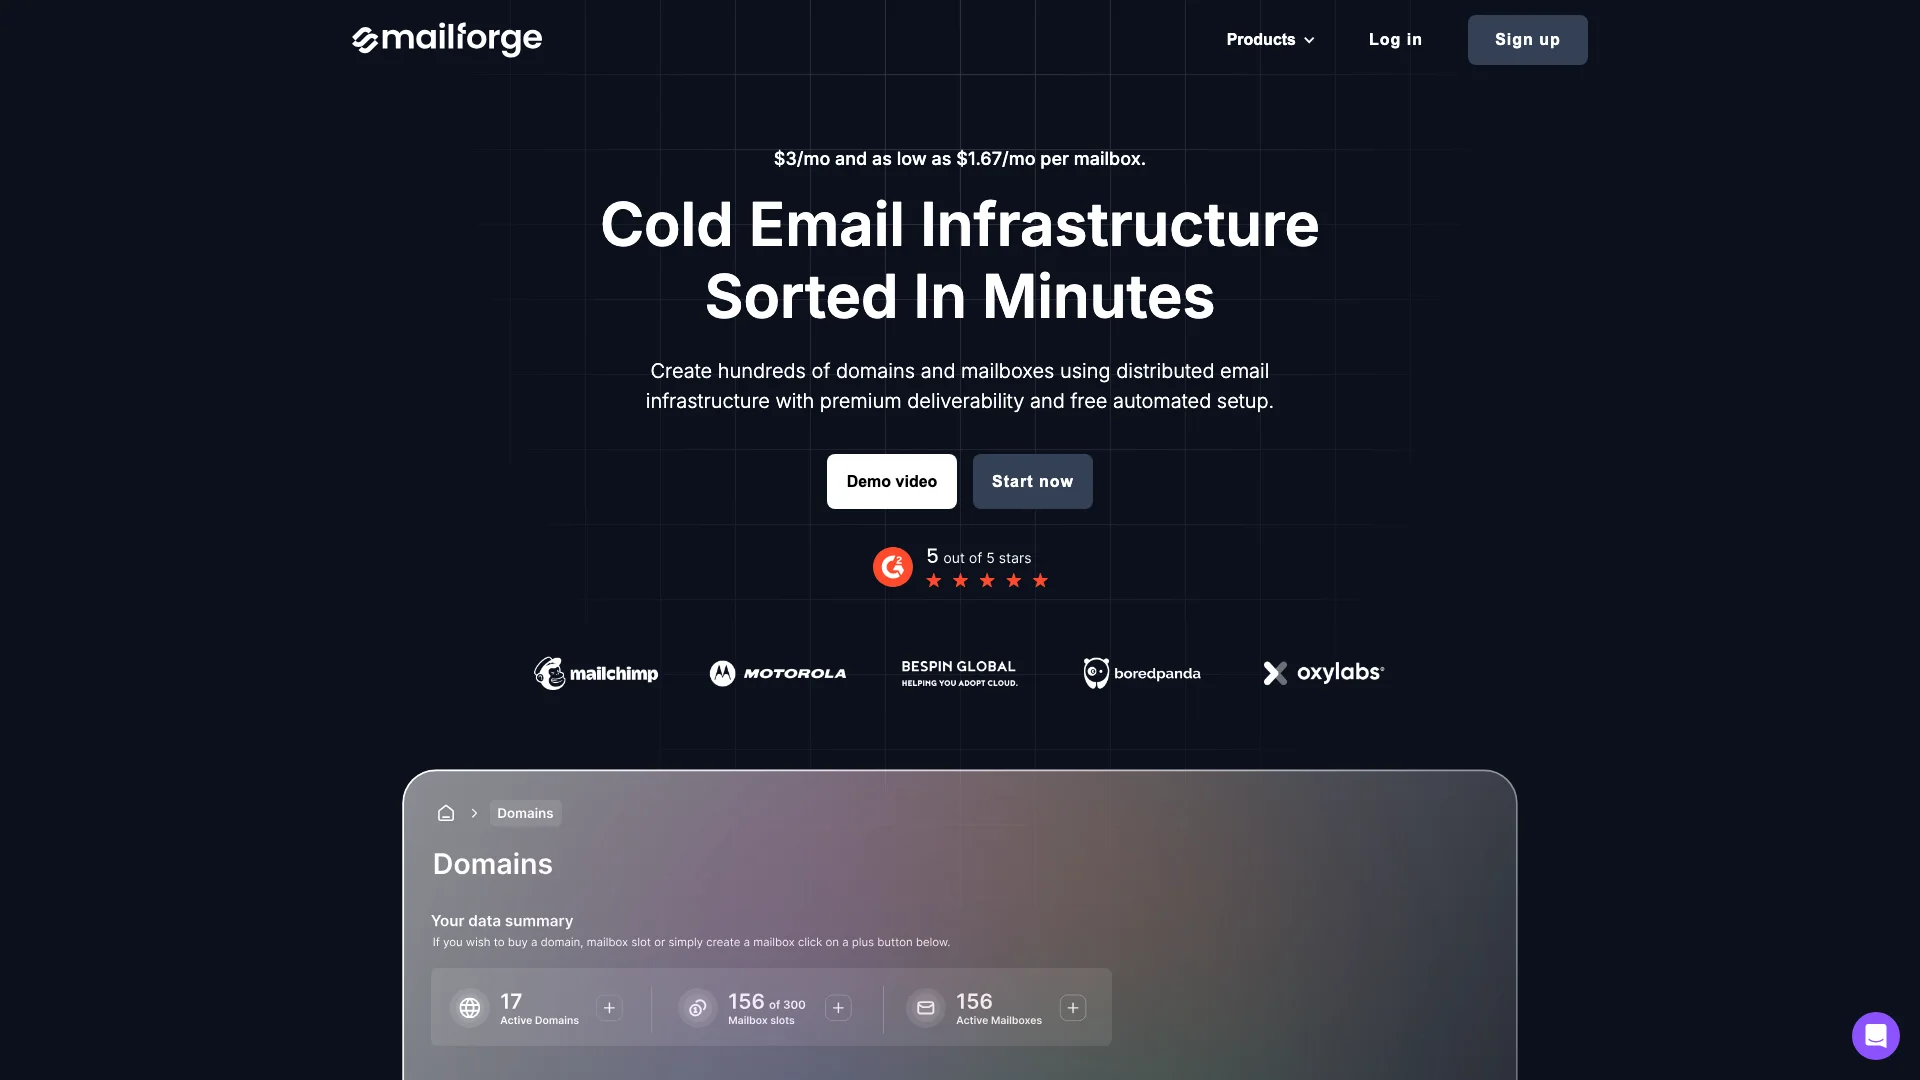Click the mailbox slots icon in summary

pyautogui.click(x=696, y=1007)
